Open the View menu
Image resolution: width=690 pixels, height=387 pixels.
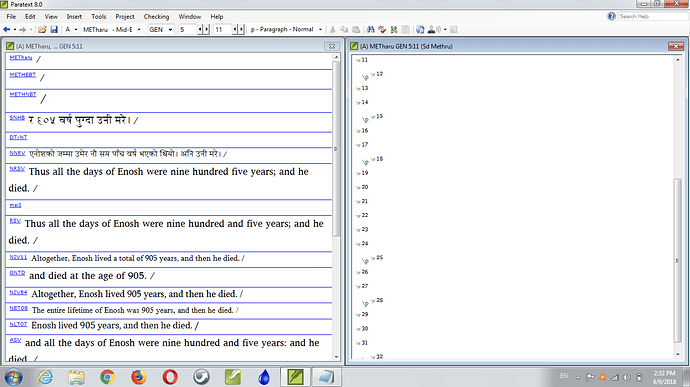(x=51, y=16)
